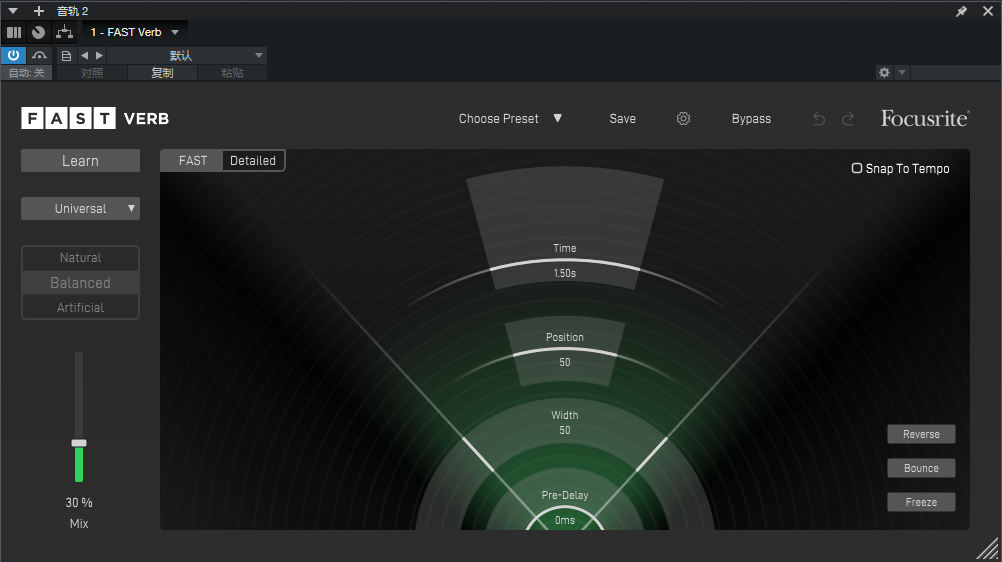This screenshot has width=1002, height=562.
Task: Expand the 1 - FAST Verb plugin dropdown
Action: pyautogui.click(x=175, y=32)
